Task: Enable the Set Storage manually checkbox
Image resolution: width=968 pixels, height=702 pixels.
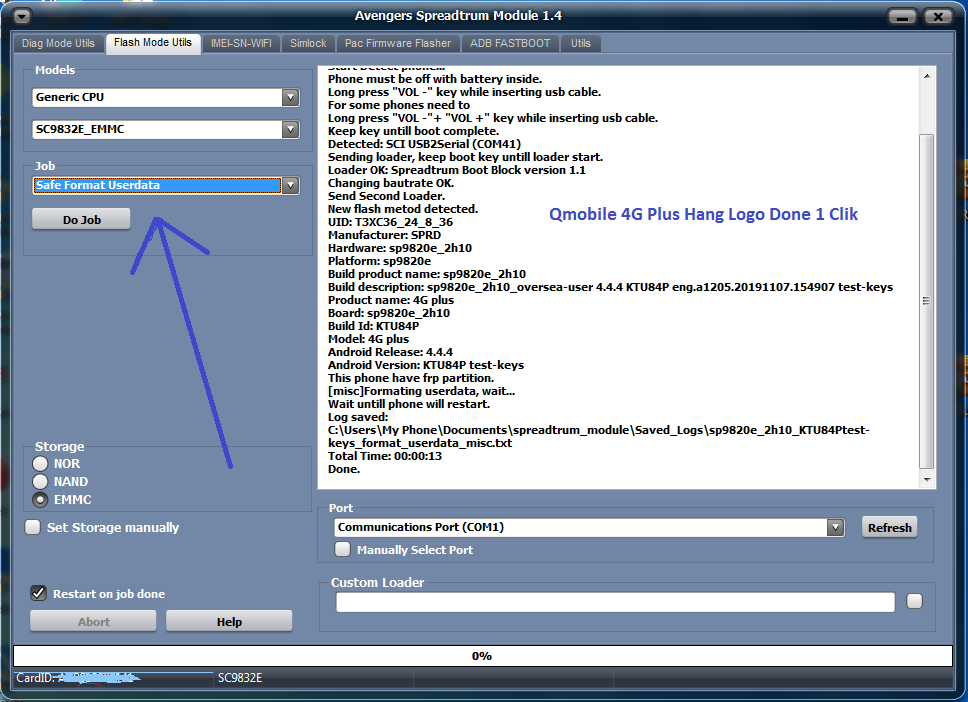Action: (33, 527)
